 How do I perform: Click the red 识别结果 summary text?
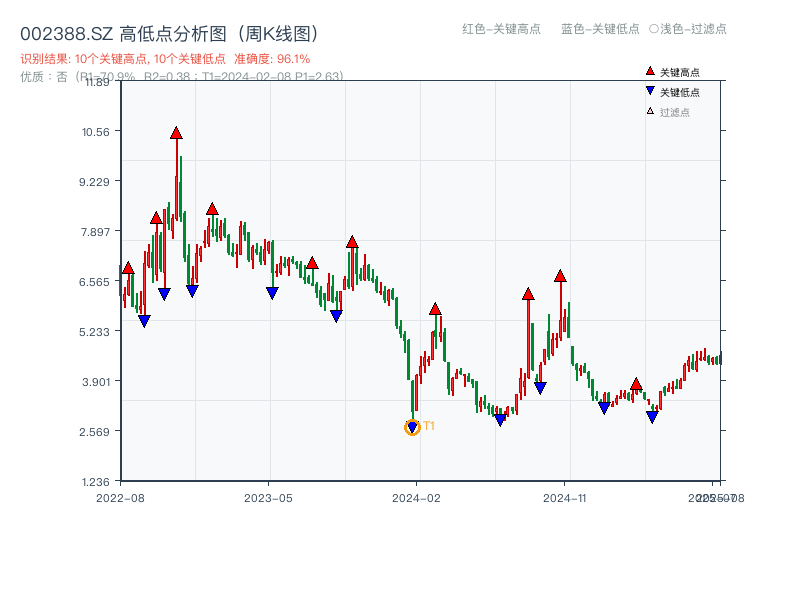tap(165, 59)
